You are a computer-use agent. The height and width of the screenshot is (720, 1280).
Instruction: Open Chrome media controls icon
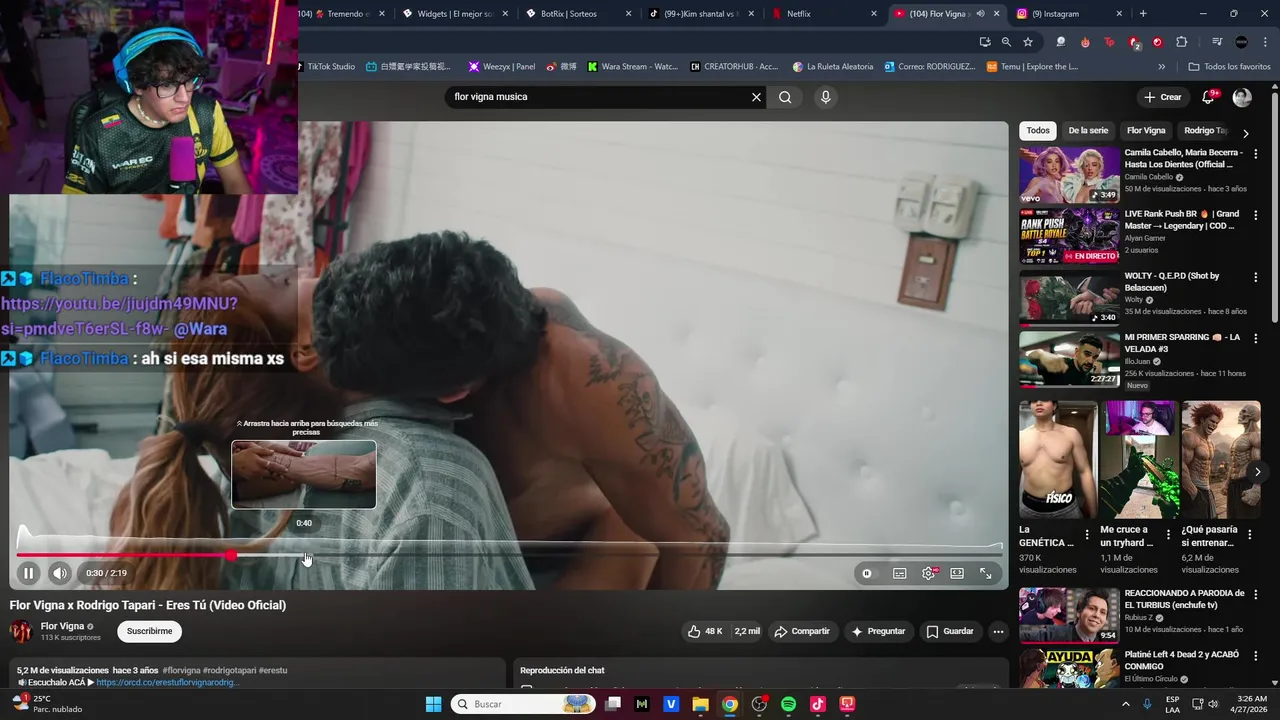click(1217, 42)
